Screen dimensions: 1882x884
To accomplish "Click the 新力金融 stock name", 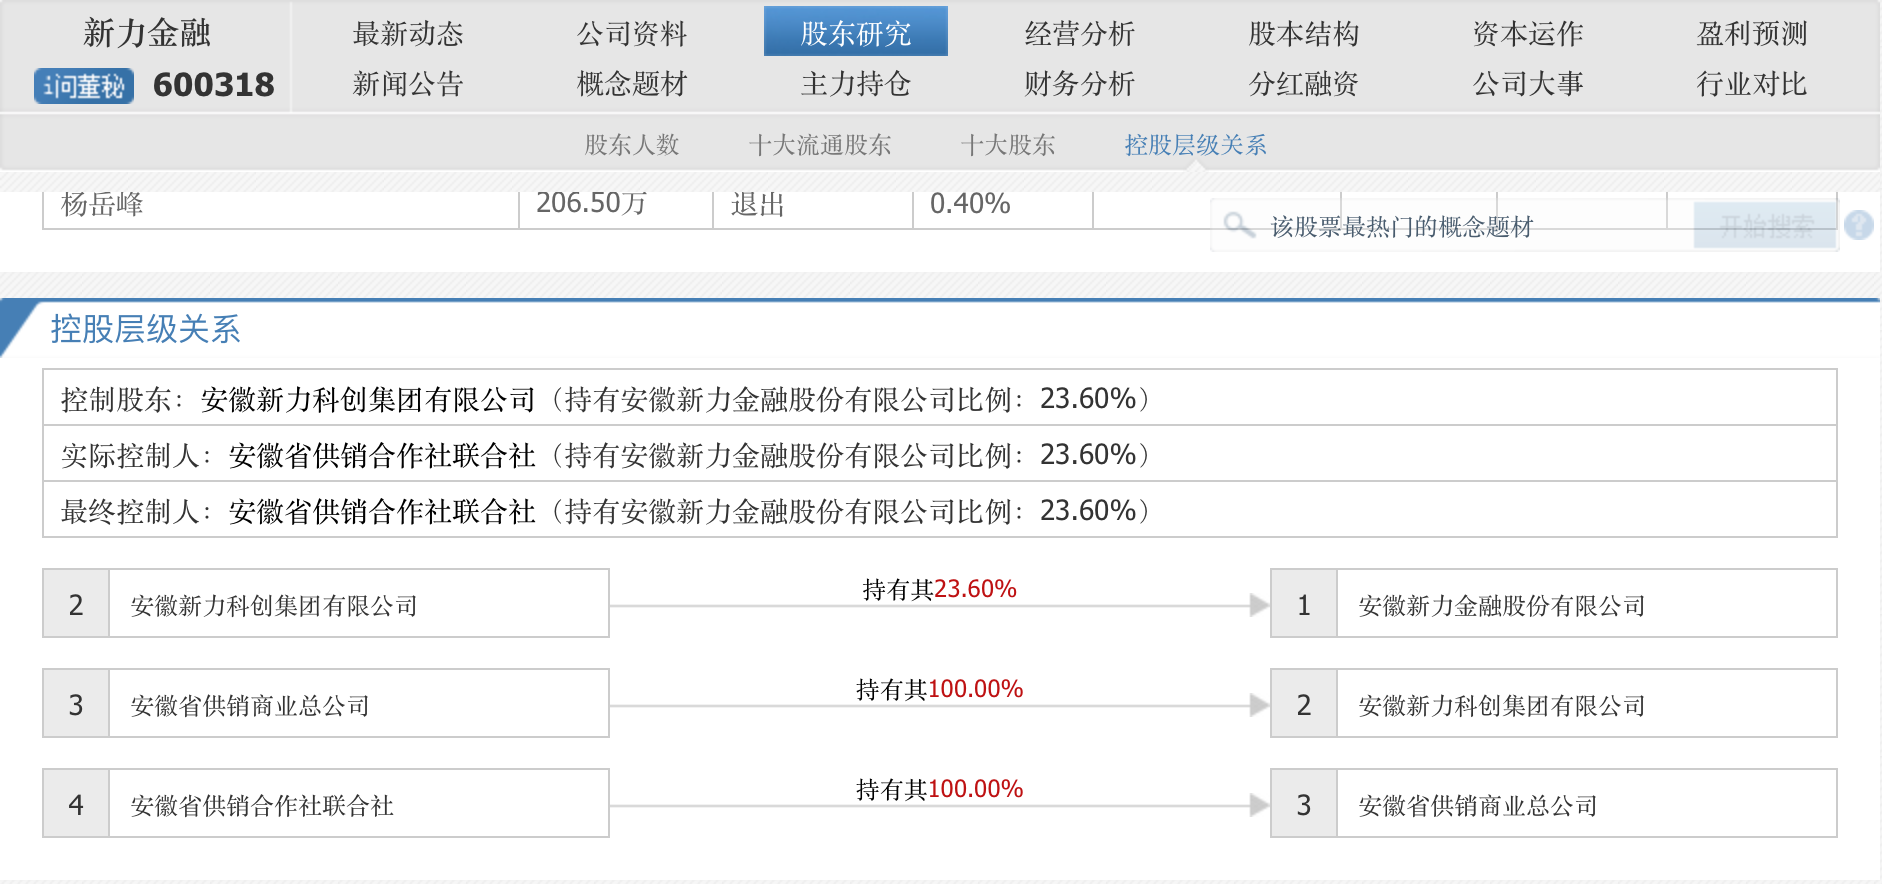I will [147, 33].
